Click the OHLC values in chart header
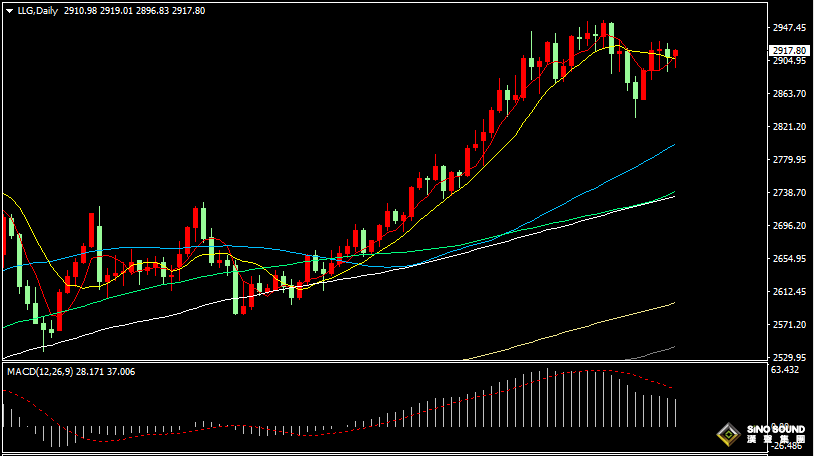815x456 pixels. click(134, 11)
